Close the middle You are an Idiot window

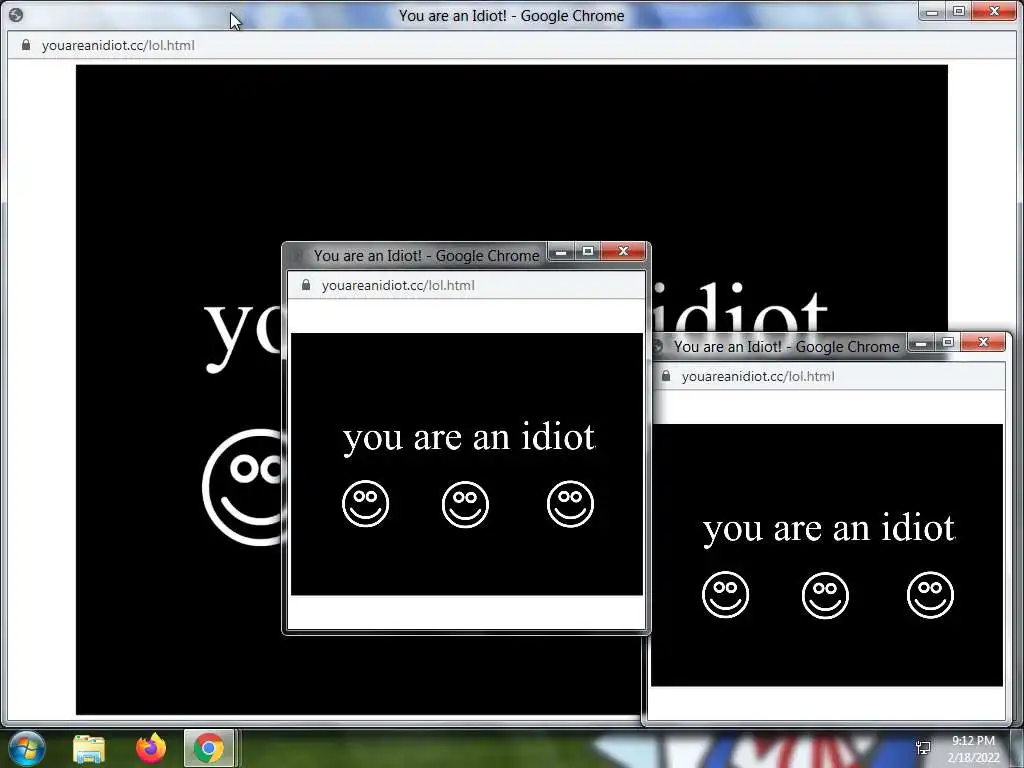pos(623,251)
